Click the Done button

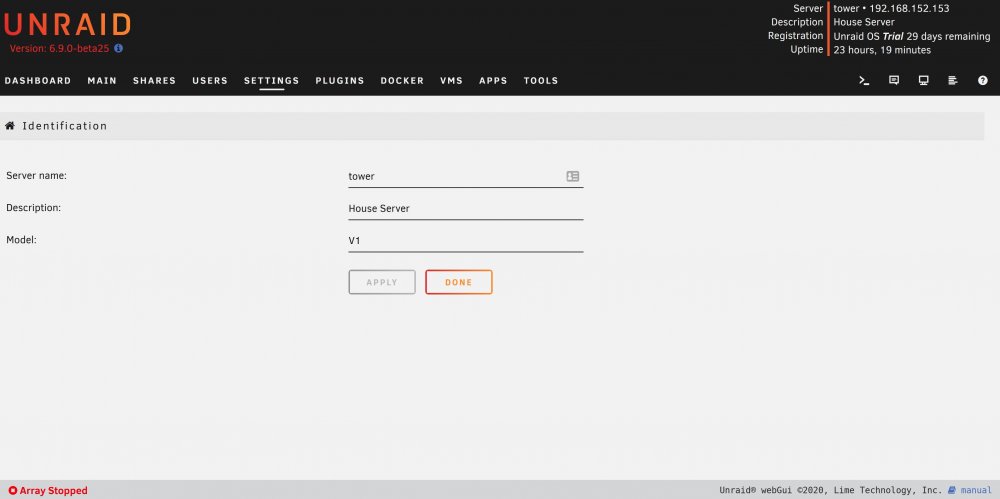click(459, 282)
